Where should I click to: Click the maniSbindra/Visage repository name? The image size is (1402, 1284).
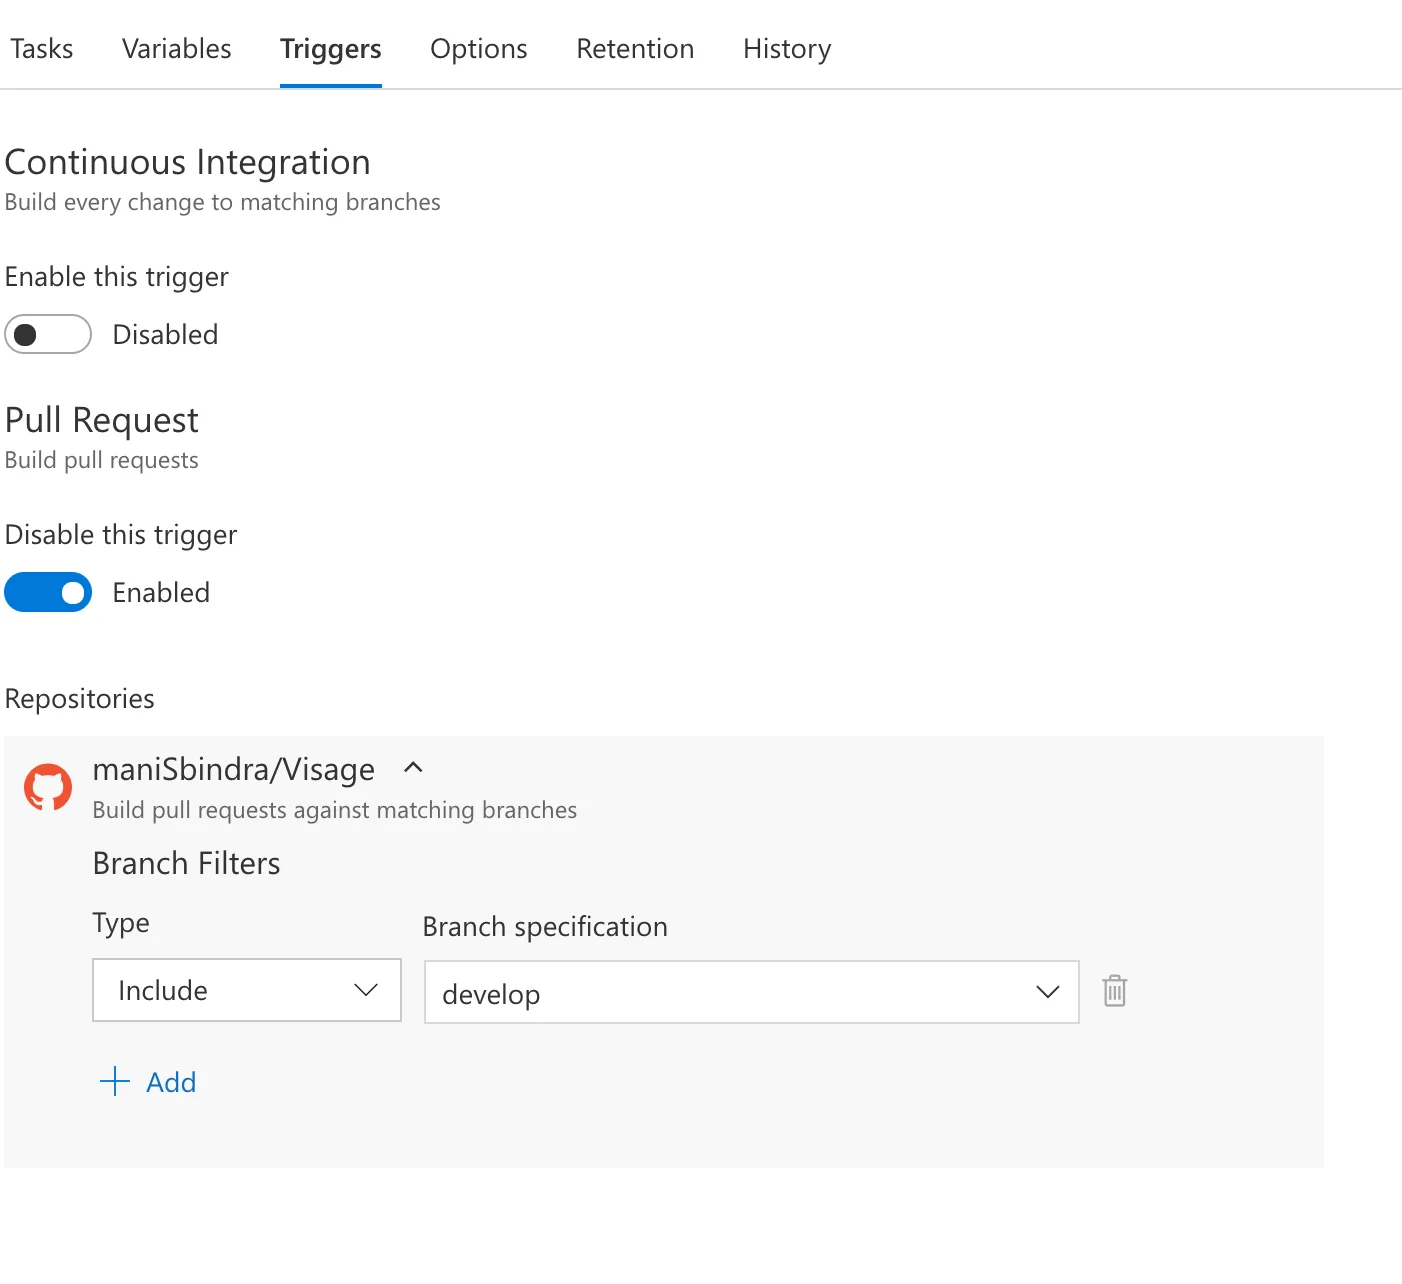[x=233, y=769]
